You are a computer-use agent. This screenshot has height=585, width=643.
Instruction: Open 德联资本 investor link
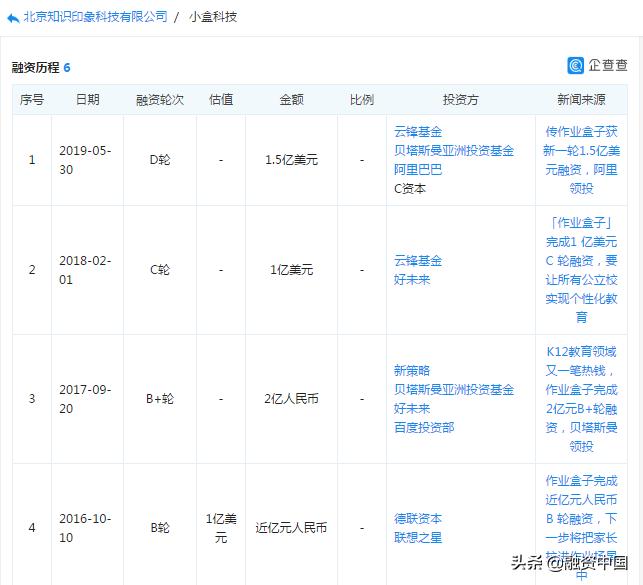pos(418,519)
